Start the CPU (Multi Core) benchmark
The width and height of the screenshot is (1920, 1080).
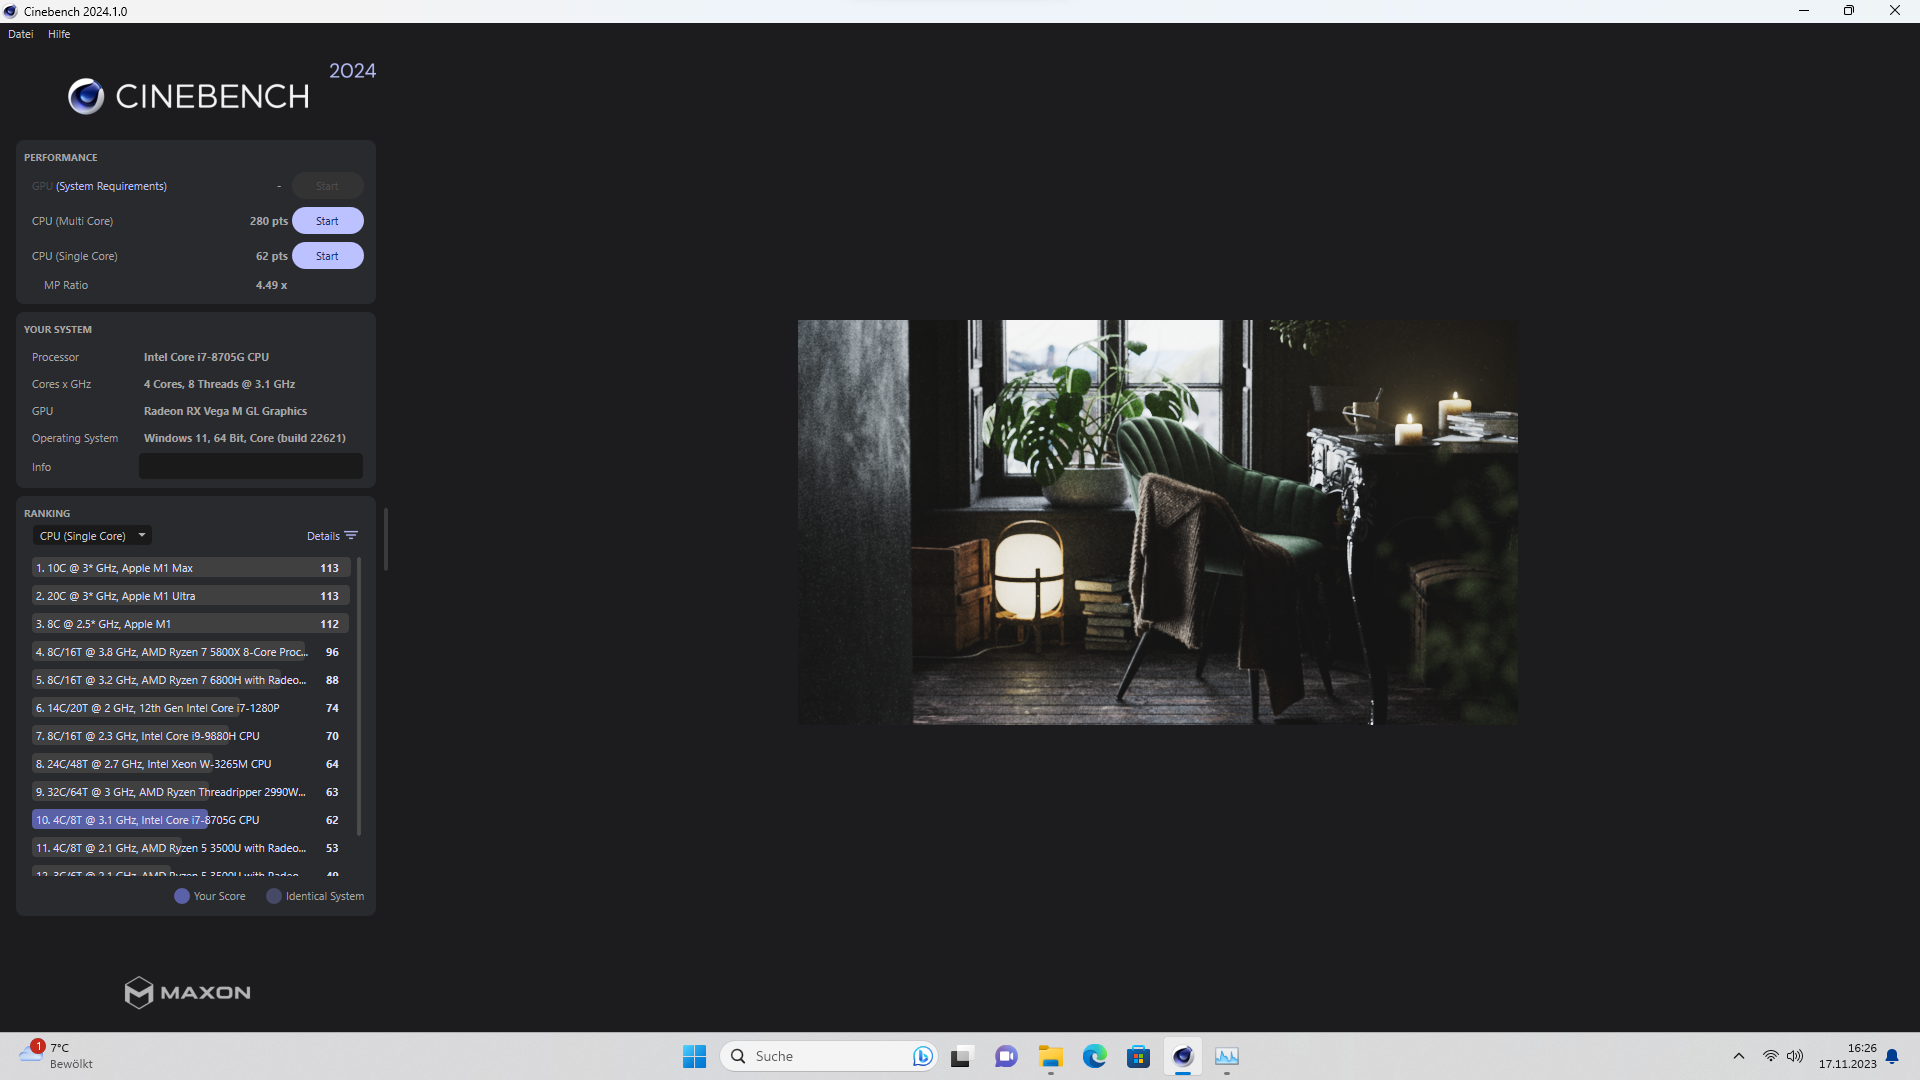(327, 220)
